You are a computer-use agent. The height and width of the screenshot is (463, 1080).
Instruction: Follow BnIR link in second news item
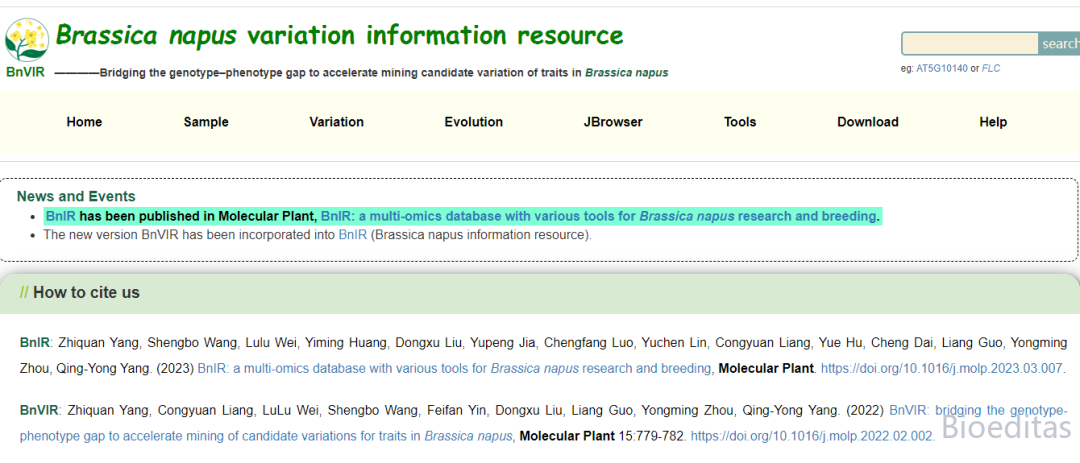click(353, 235)
